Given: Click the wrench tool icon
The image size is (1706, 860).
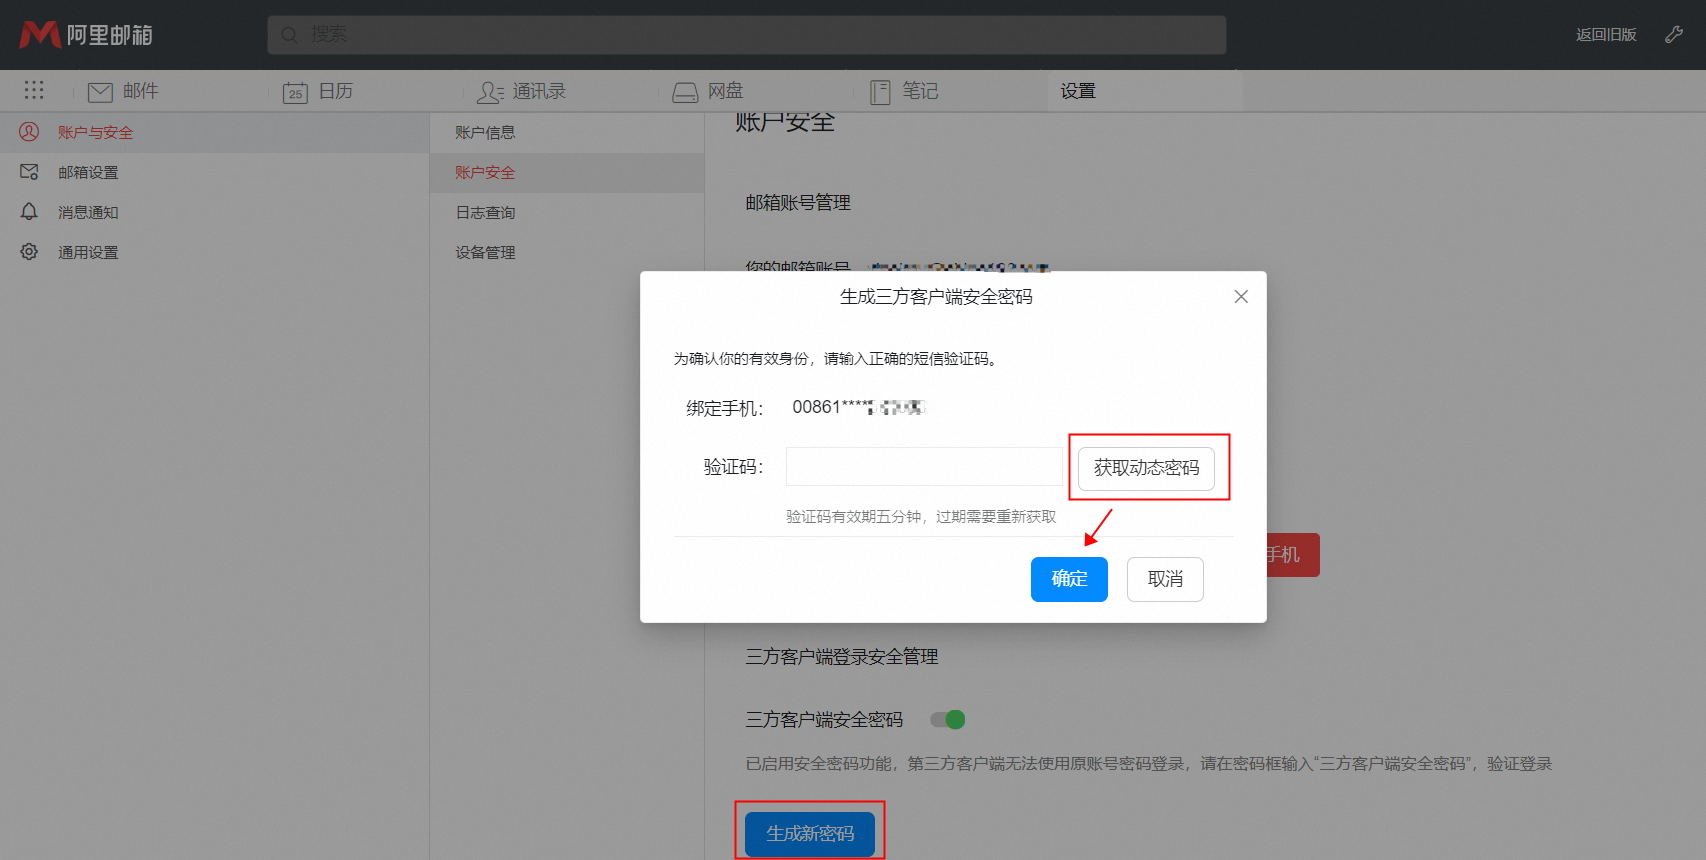Looking at the screenshot, I should tap(1673, 35).
